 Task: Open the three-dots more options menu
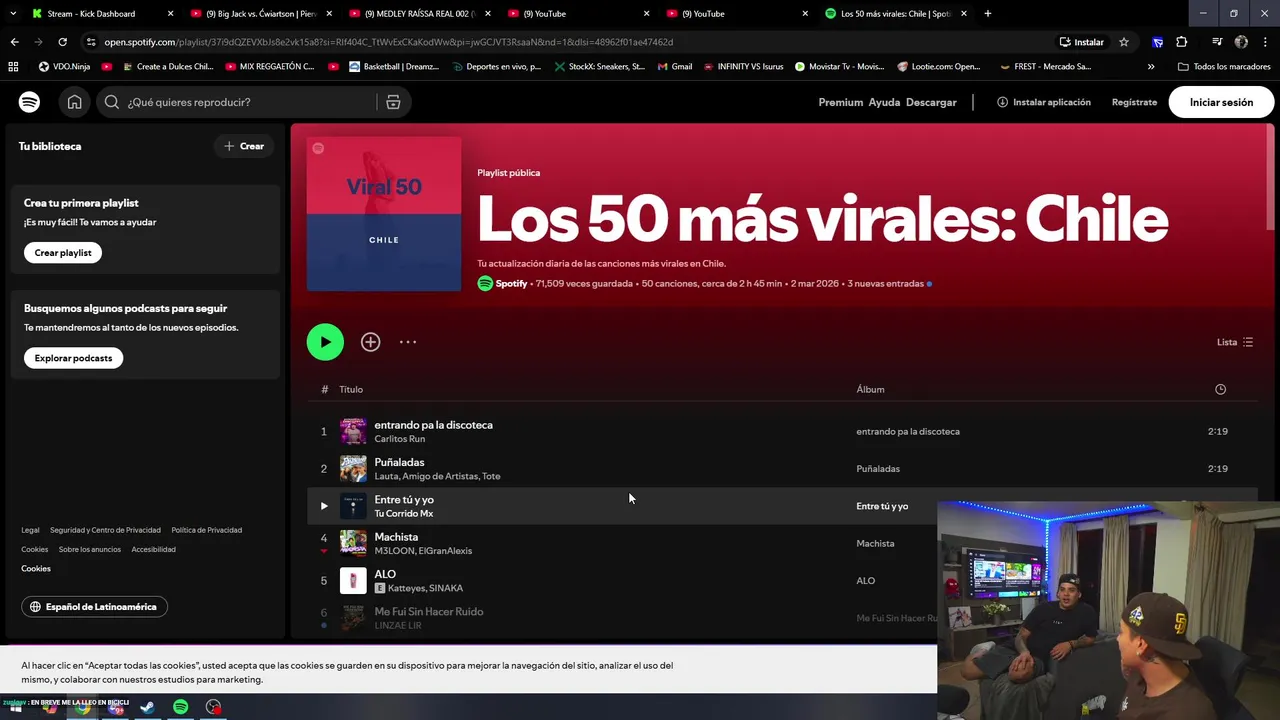click(408, 342)
